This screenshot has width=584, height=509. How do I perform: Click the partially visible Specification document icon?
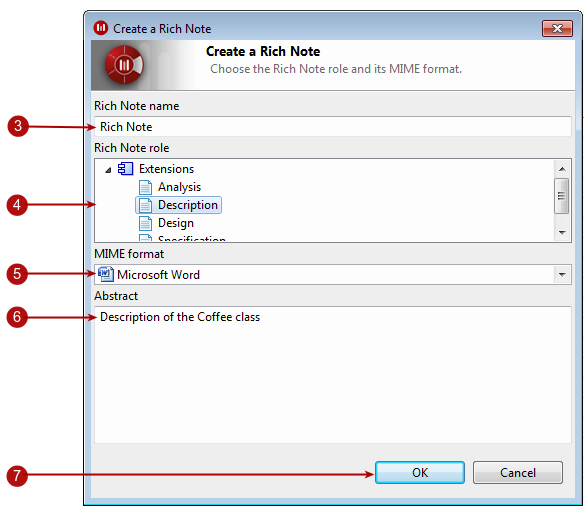145,238
